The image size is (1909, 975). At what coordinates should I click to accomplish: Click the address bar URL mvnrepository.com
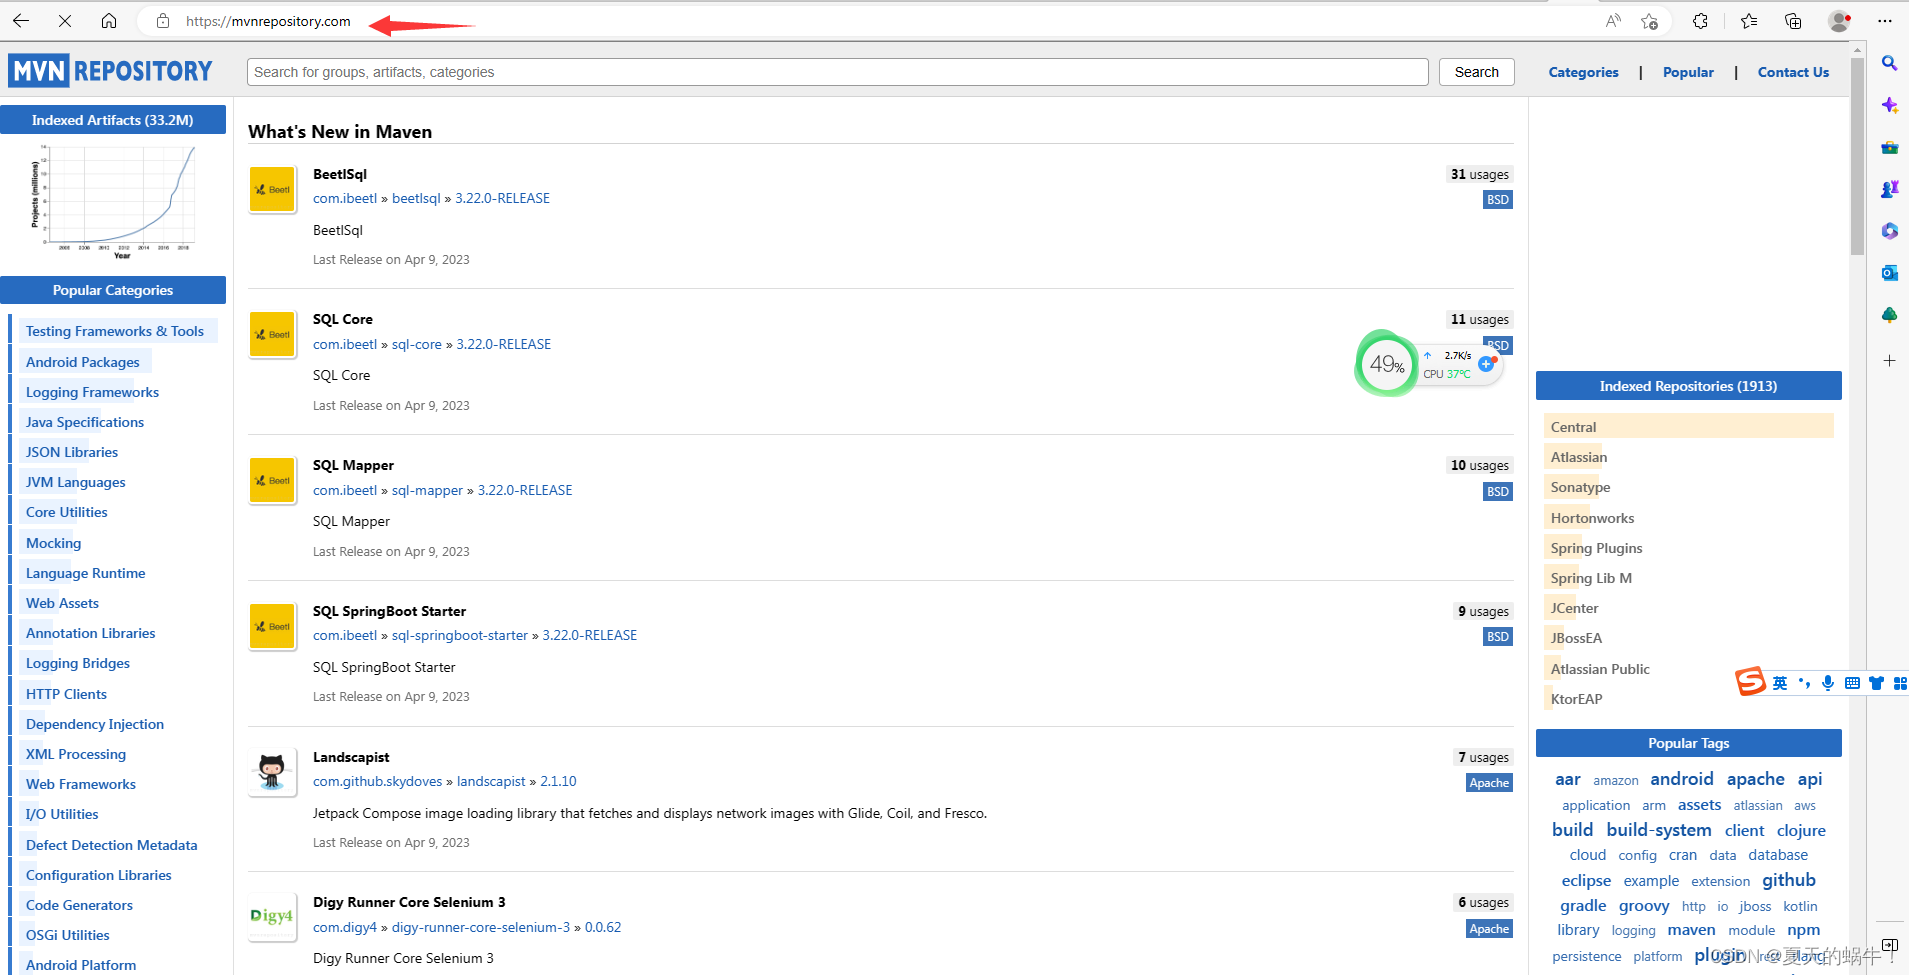(268, 21)
